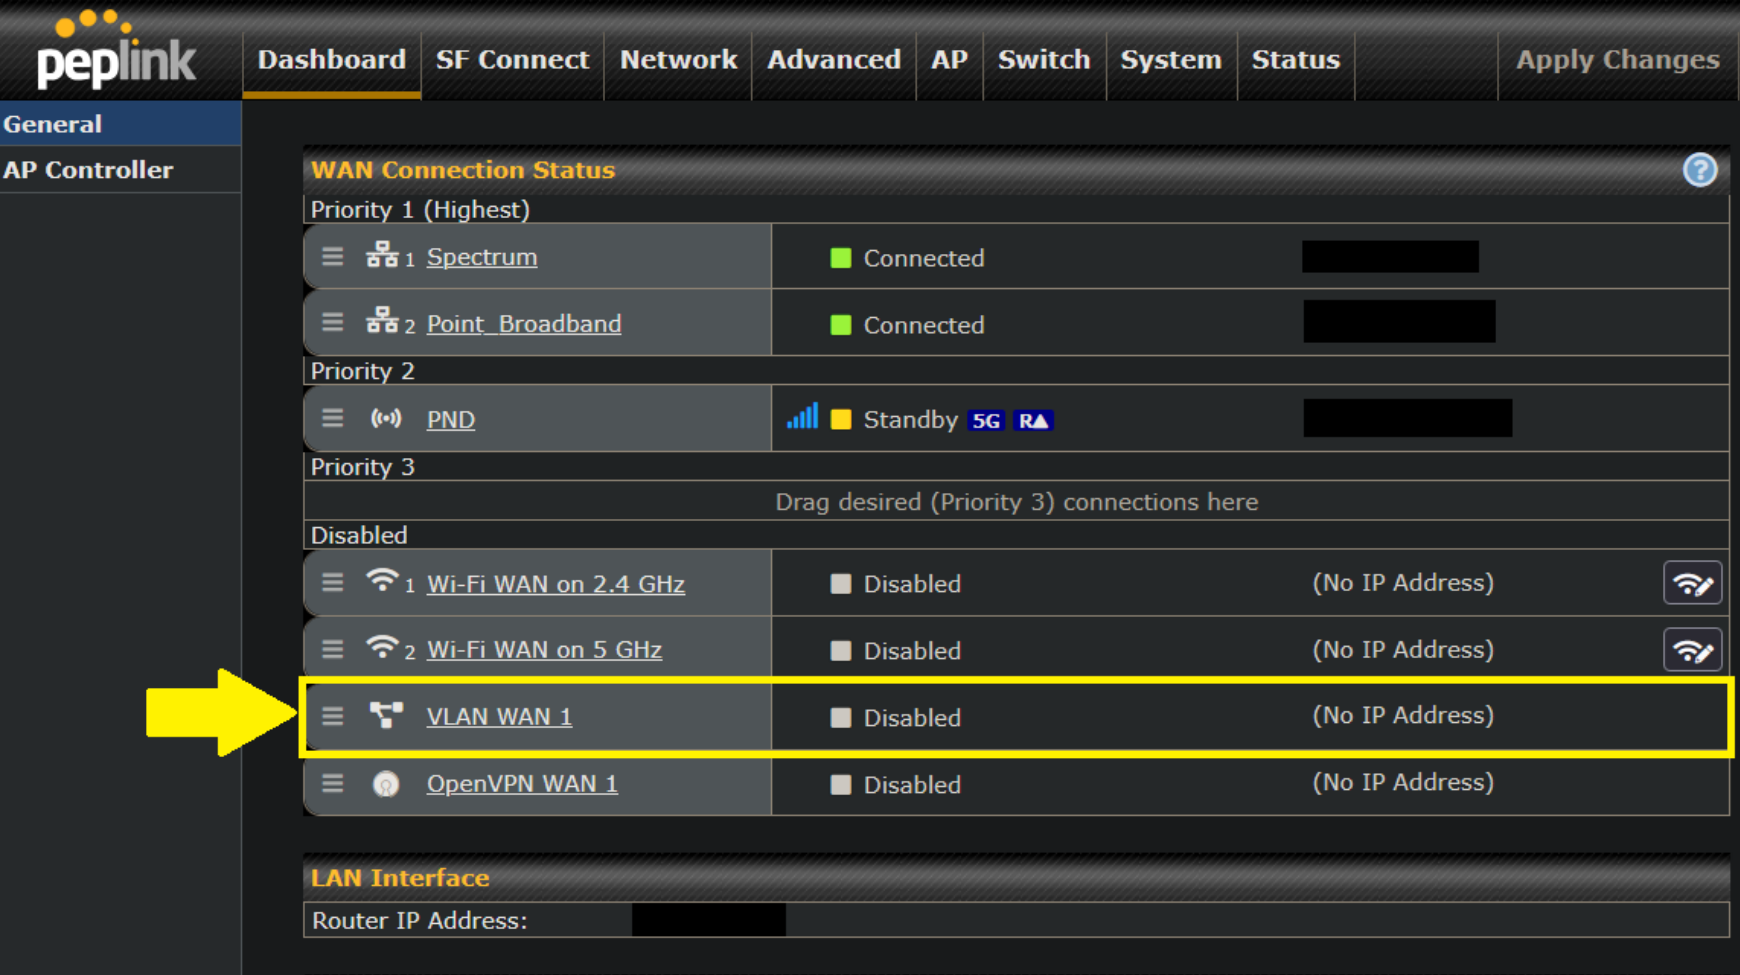Viewport: 1740px width, 975px height.
Task: Click the Wi-Fi icon for 5 GHz WAN
Action: tap(382, 647)
